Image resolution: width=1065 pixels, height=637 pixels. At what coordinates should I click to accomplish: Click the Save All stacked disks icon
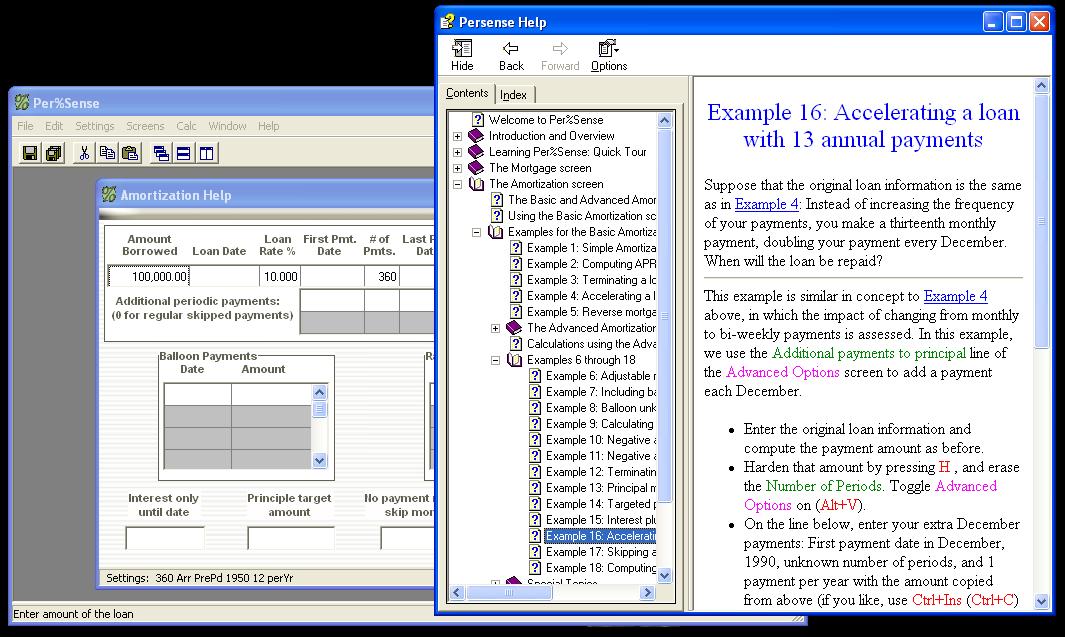[x=54, y=153]
